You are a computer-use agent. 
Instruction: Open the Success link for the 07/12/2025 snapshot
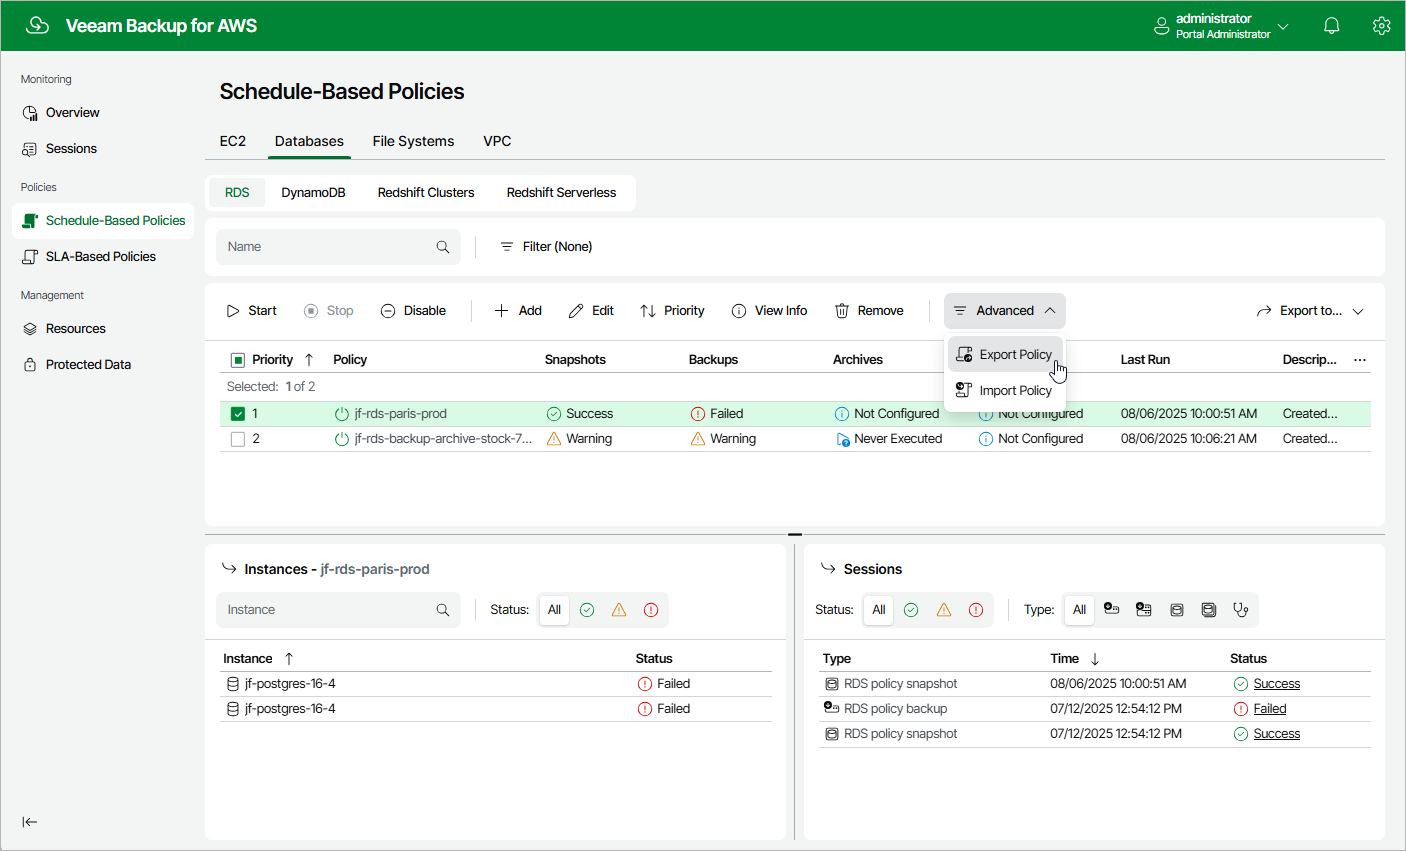pos(1277,734)
